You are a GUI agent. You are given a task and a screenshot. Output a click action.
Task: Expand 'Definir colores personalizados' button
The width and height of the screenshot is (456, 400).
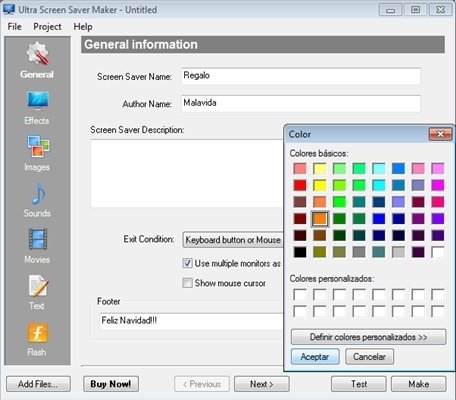click(x=368, y=337)
